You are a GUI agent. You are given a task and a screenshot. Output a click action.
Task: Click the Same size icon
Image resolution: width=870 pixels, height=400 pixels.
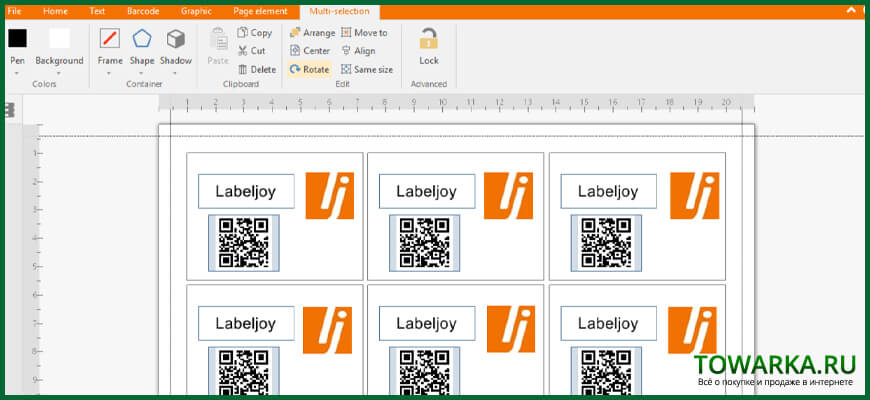coord(346,69)
